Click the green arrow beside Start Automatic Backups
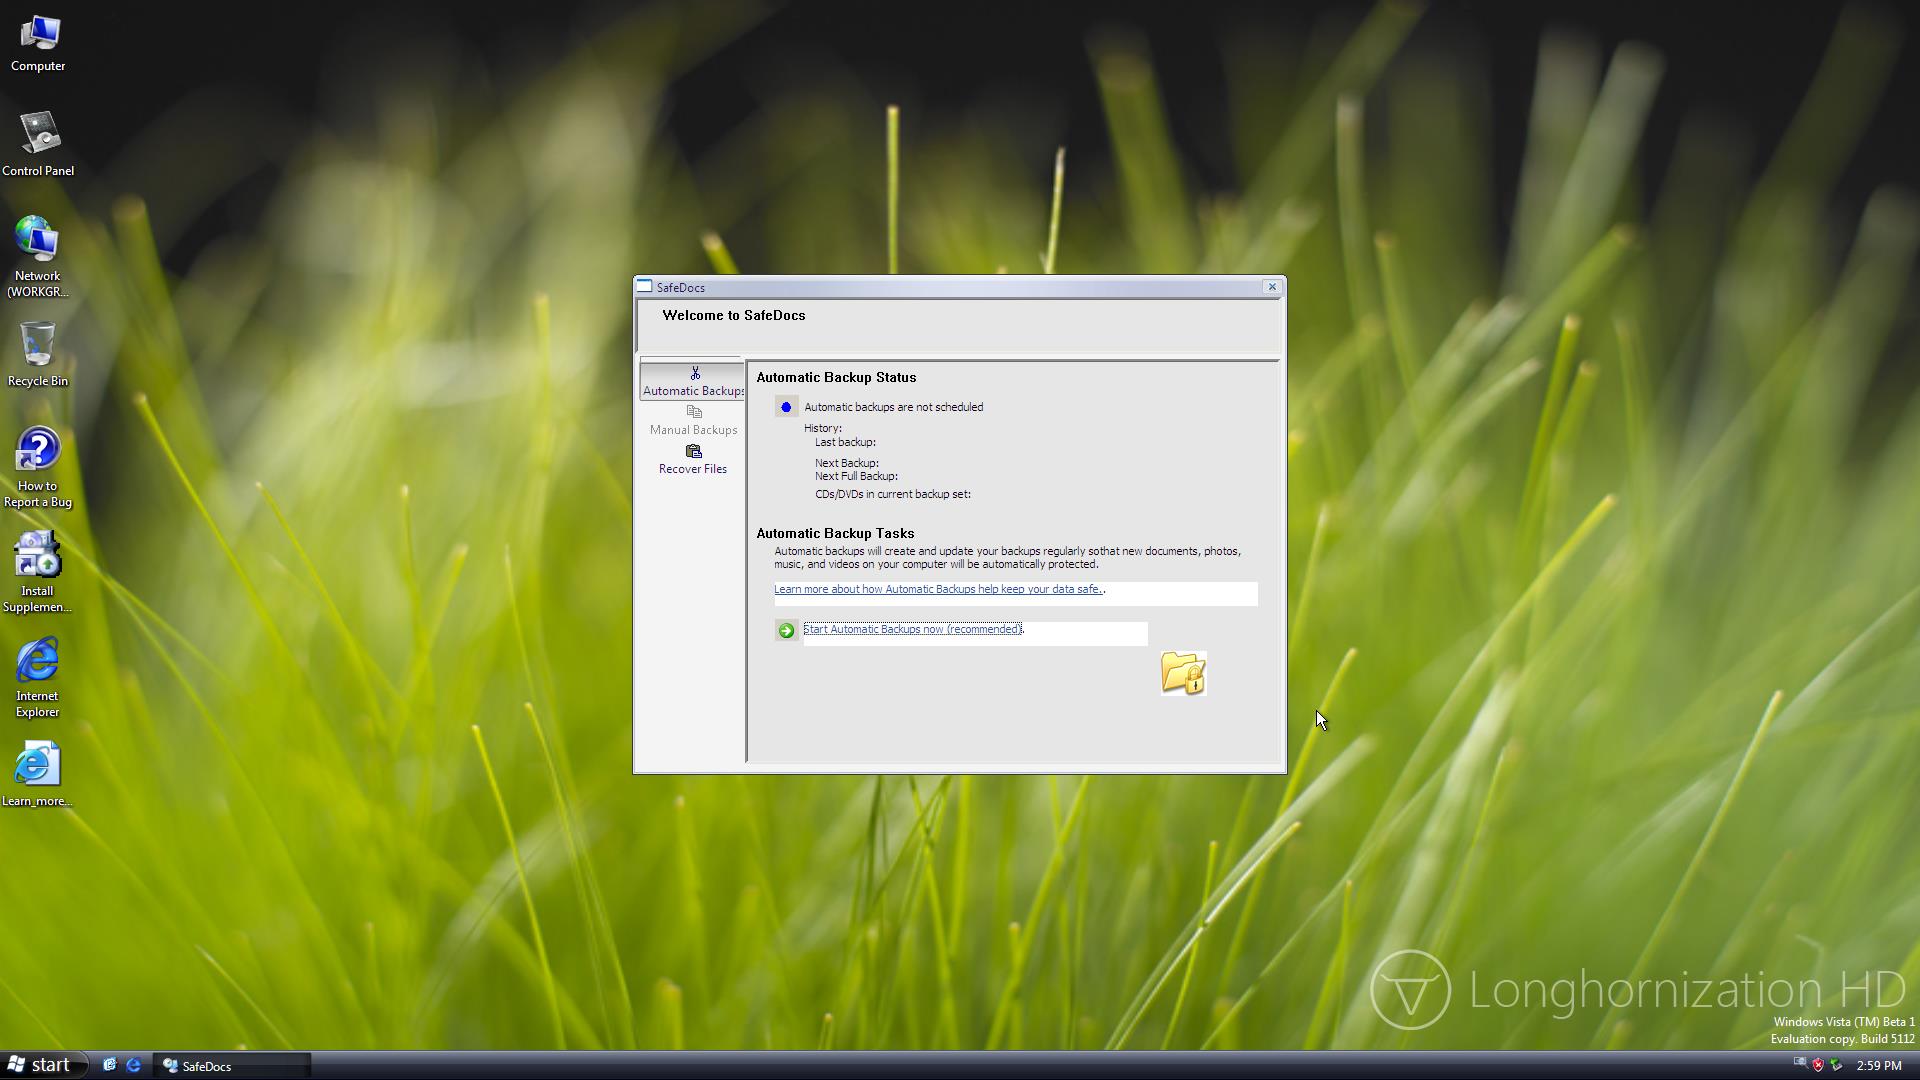Screen dimensions: 1920x1080 click(x=786, y=630)
